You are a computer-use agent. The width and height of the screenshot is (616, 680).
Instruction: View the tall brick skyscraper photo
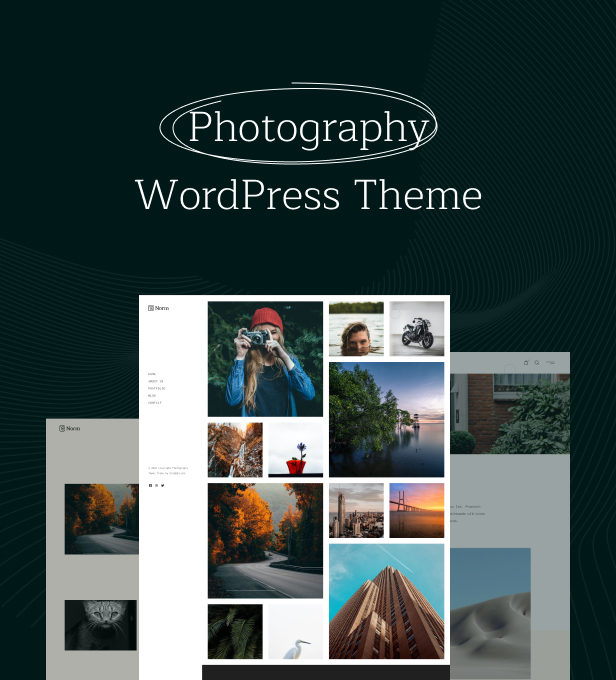click(386, 601)
